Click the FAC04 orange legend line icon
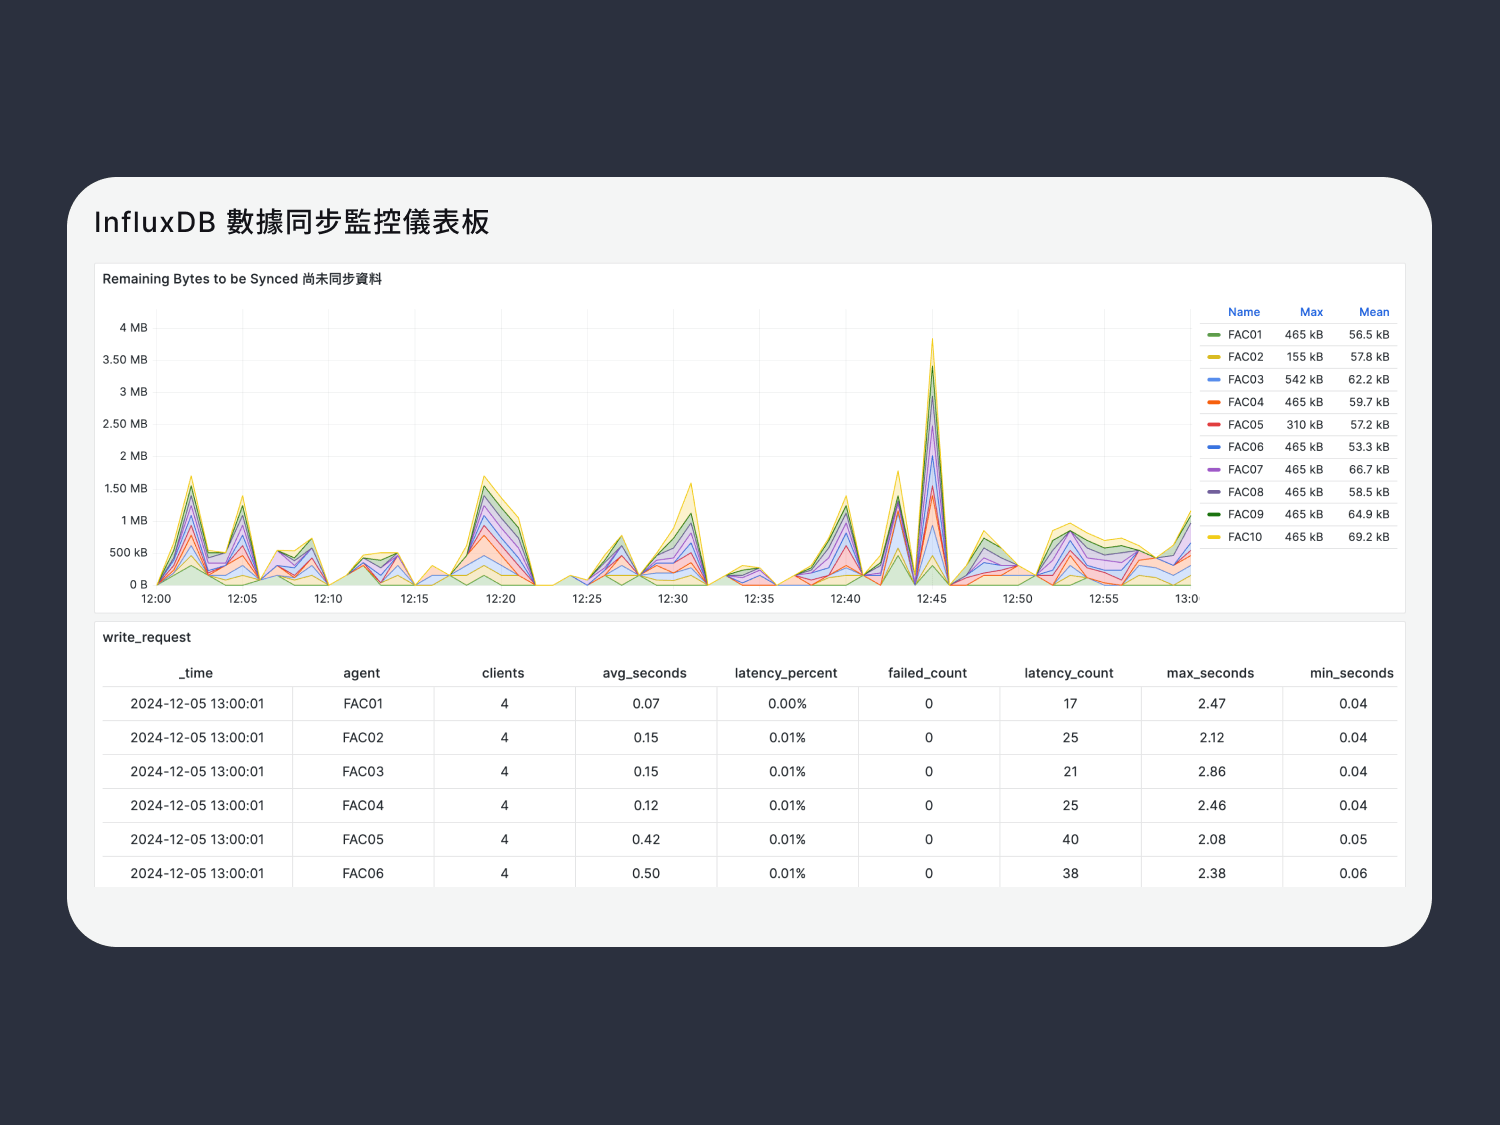Image resolution: width=1500 pixels, height=1125 pixels. point(1213,402)
